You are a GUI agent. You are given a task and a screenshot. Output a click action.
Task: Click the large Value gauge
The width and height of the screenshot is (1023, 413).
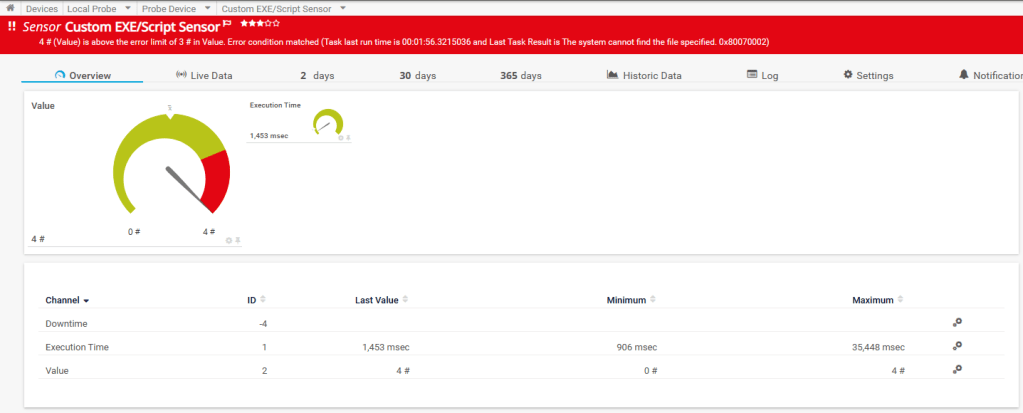(171, 165)
